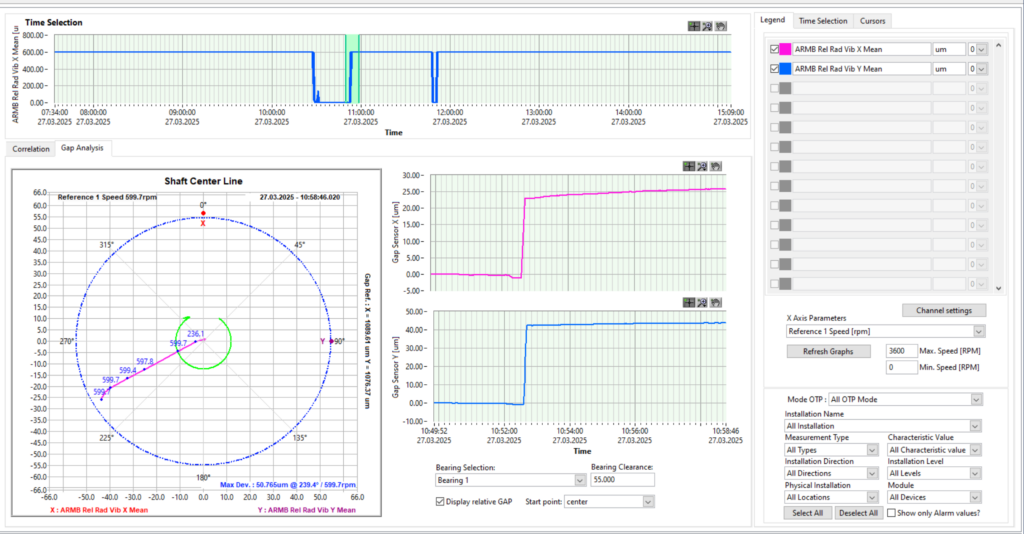This screenshot has height=534, width=1024.
Task: Click the 27.03.2025 - 10:58:46.020 timestamp
Action: click(300, 196)
